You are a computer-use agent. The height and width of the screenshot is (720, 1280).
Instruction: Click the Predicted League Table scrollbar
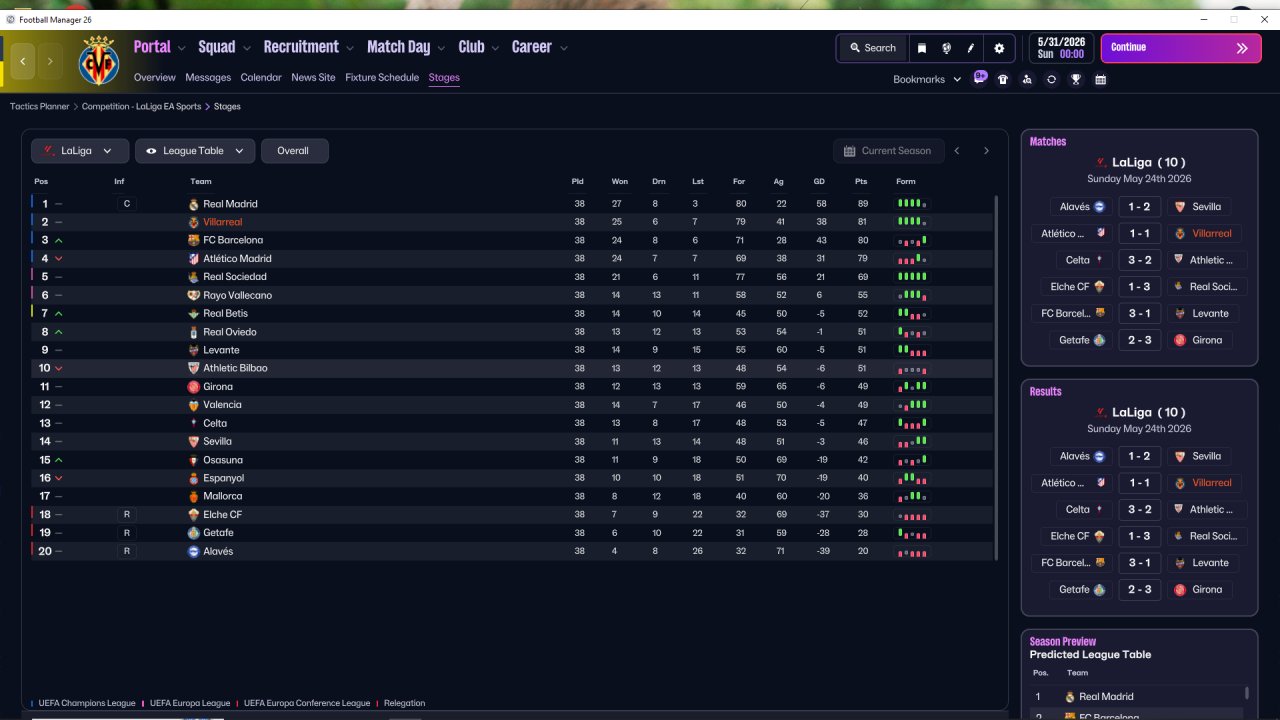tap(1246, 693)
